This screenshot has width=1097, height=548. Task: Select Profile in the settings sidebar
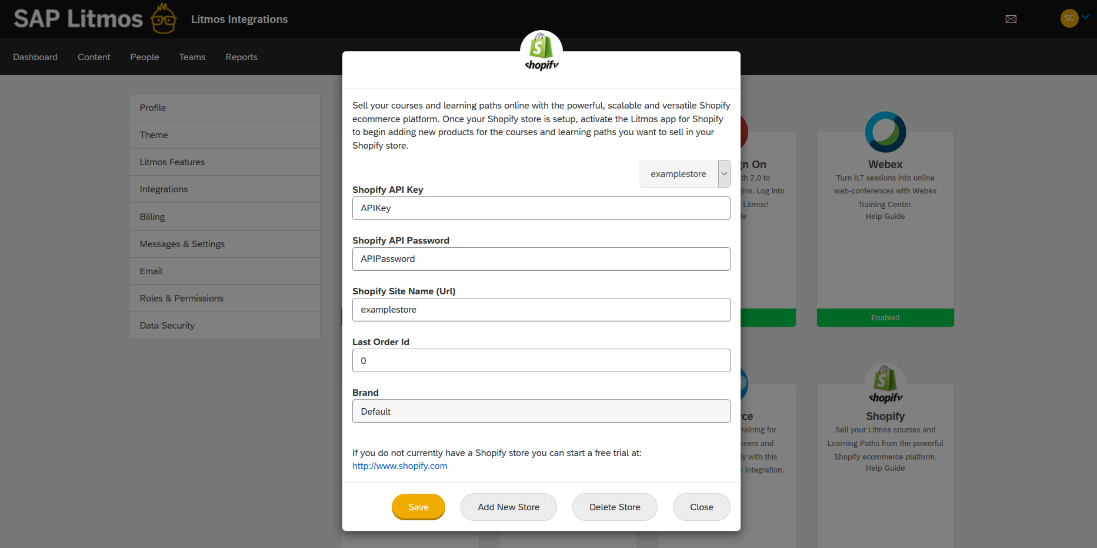click(x=225, y=108)
